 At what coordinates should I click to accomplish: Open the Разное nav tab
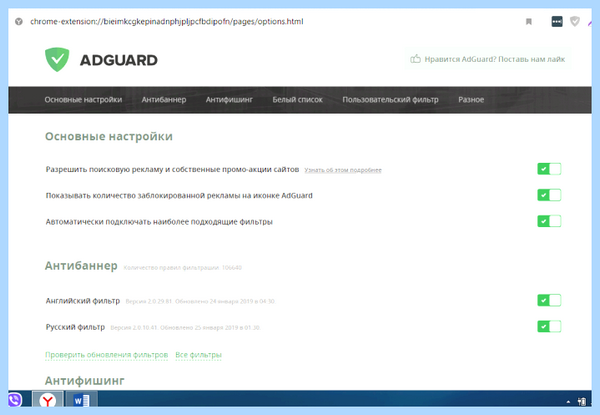471,100
